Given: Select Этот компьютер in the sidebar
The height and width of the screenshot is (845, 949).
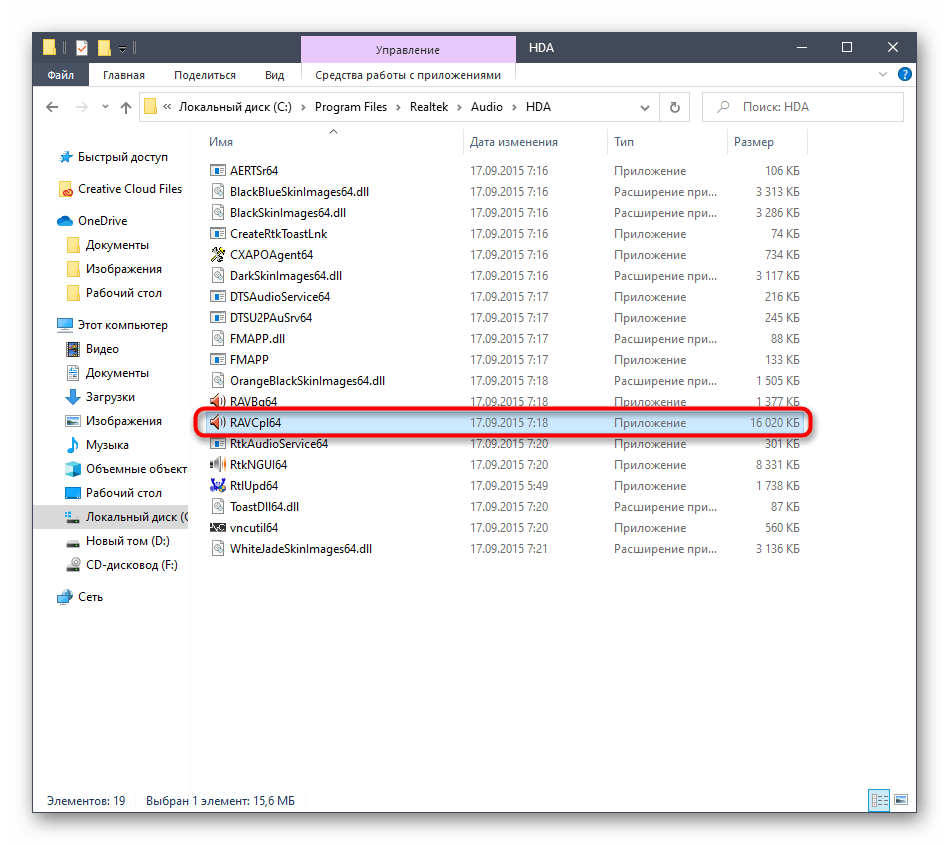Looking at the screenshot, I should pyautogui.click(x=122, y=325).
